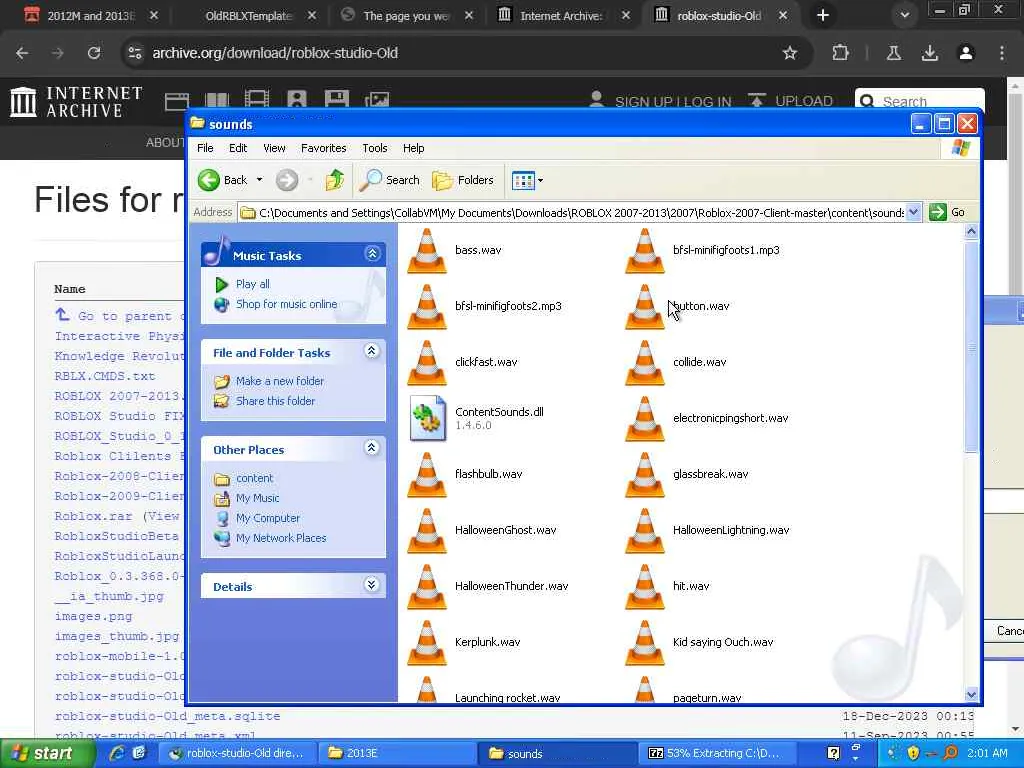Bookmark page with Chrome star icon
Image resolution: width=1024 pixels, height=768 pixels.
790,53
